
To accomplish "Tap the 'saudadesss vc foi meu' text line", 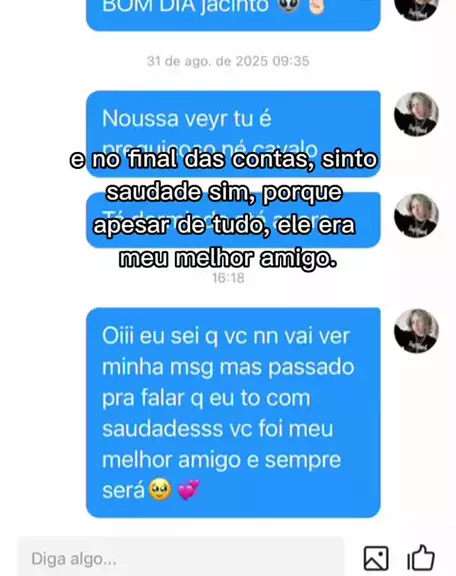I will point(218,429).
